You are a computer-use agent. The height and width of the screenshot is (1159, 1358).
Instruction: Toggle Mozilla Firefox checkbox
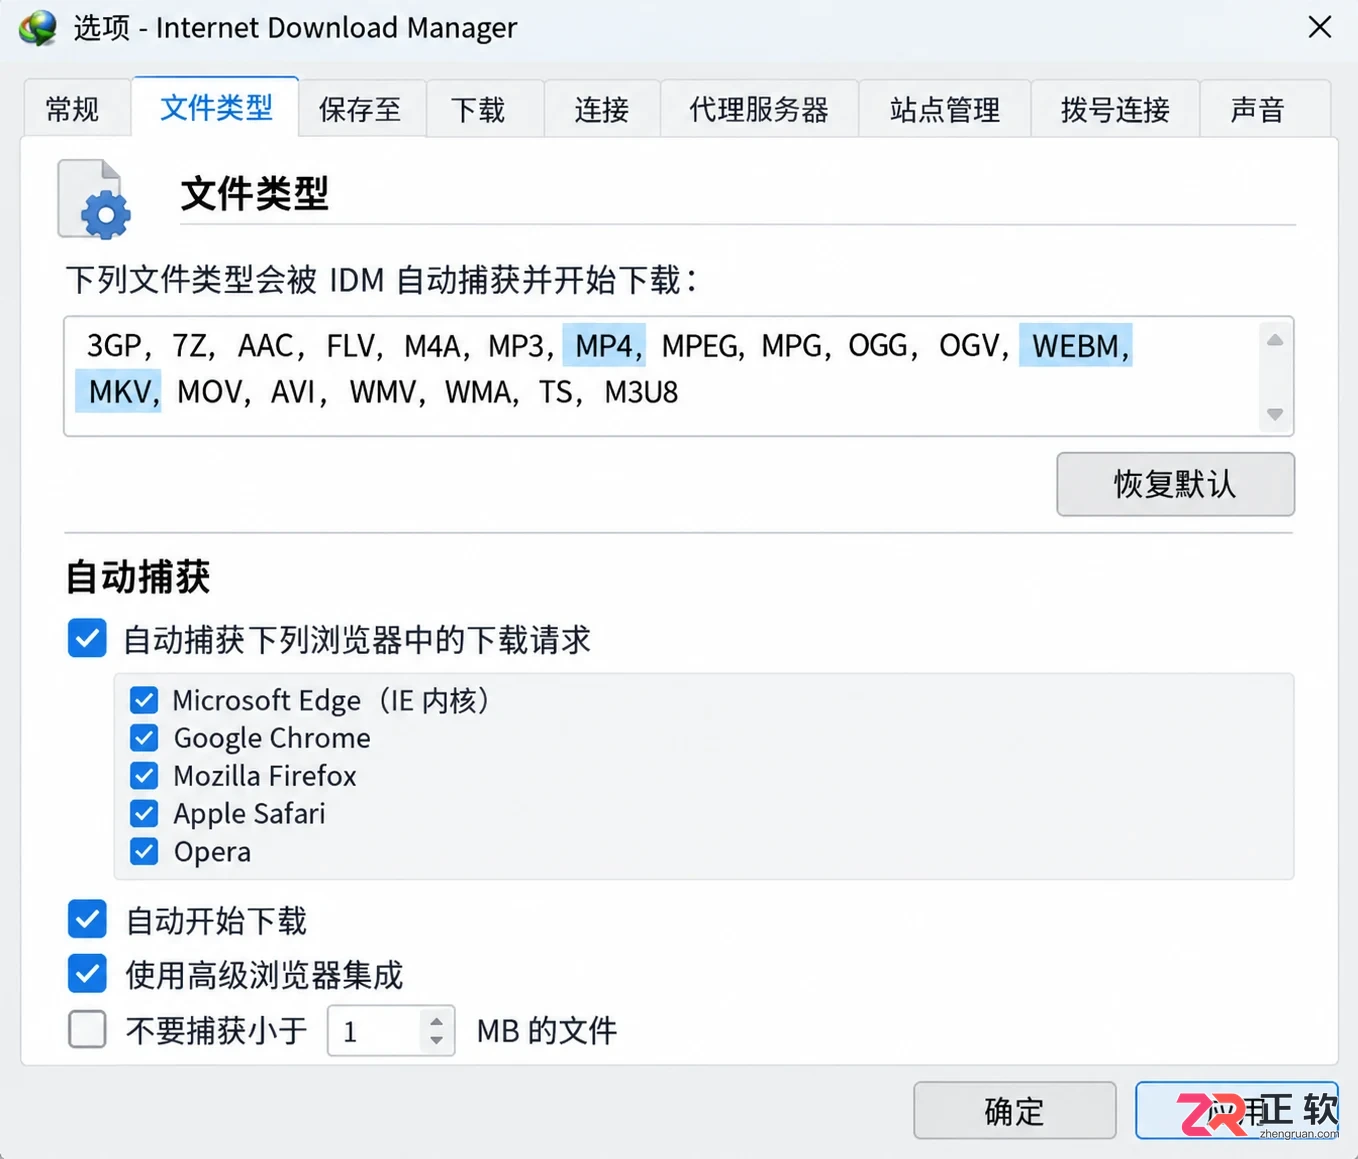point(144,776)
